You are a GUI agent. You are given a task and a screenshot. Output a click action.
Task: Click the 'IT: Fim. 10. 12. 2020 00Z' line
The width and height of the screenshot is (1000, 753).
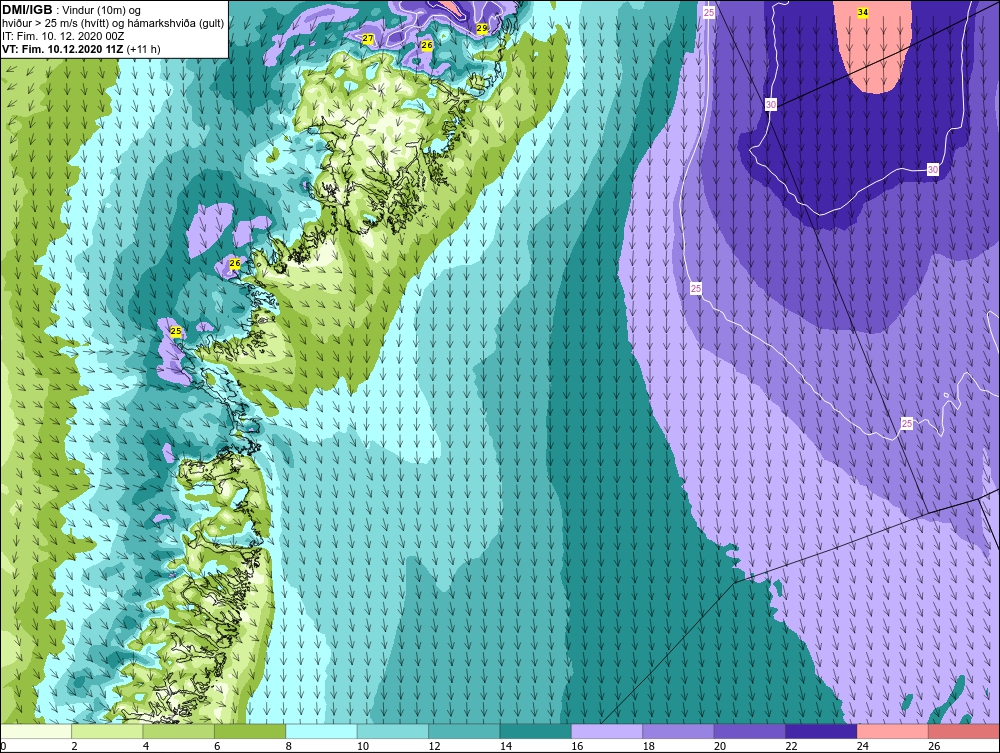[x=62, y=36]
